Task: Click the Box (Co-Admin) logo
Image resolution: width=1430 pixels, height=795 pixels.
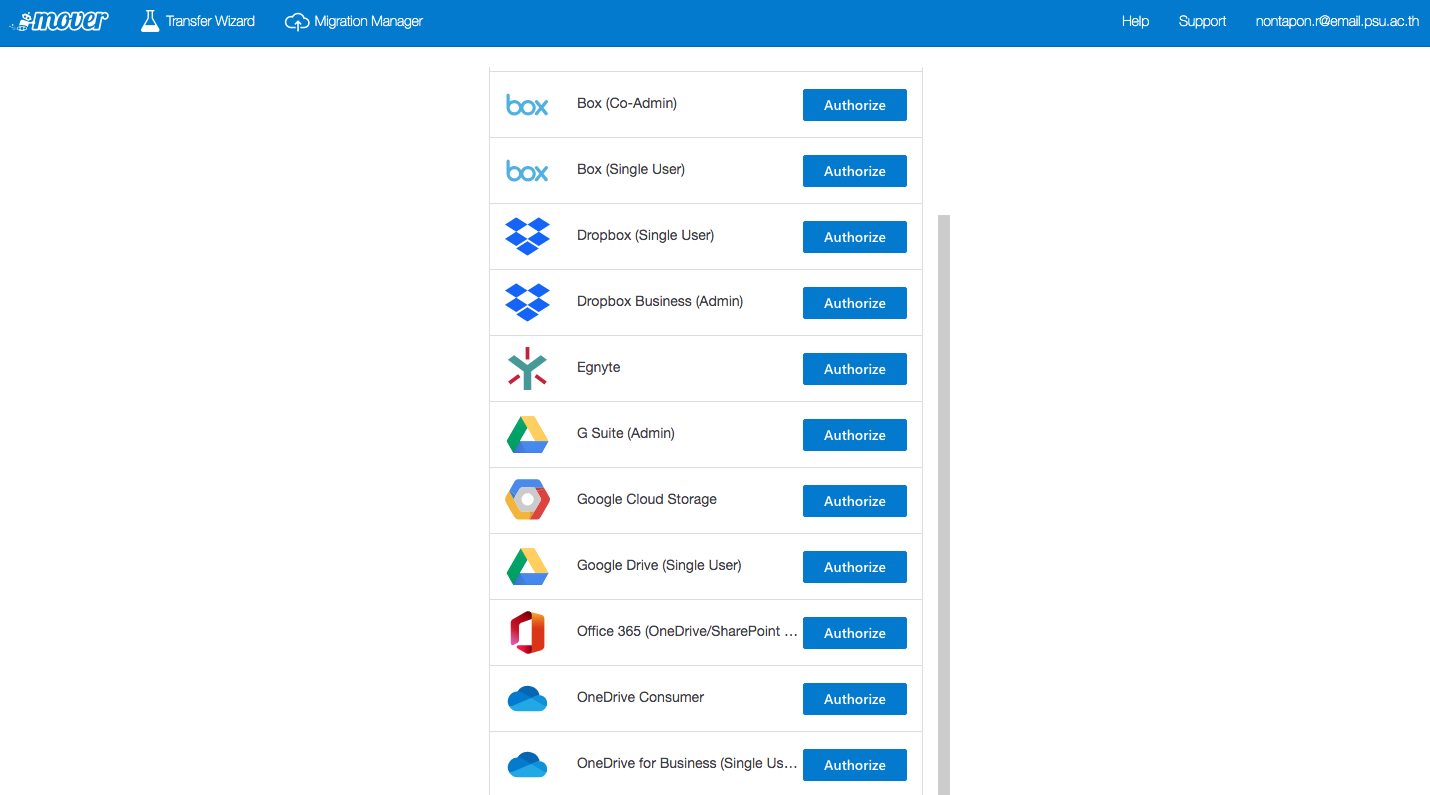Action: (527, 105)
